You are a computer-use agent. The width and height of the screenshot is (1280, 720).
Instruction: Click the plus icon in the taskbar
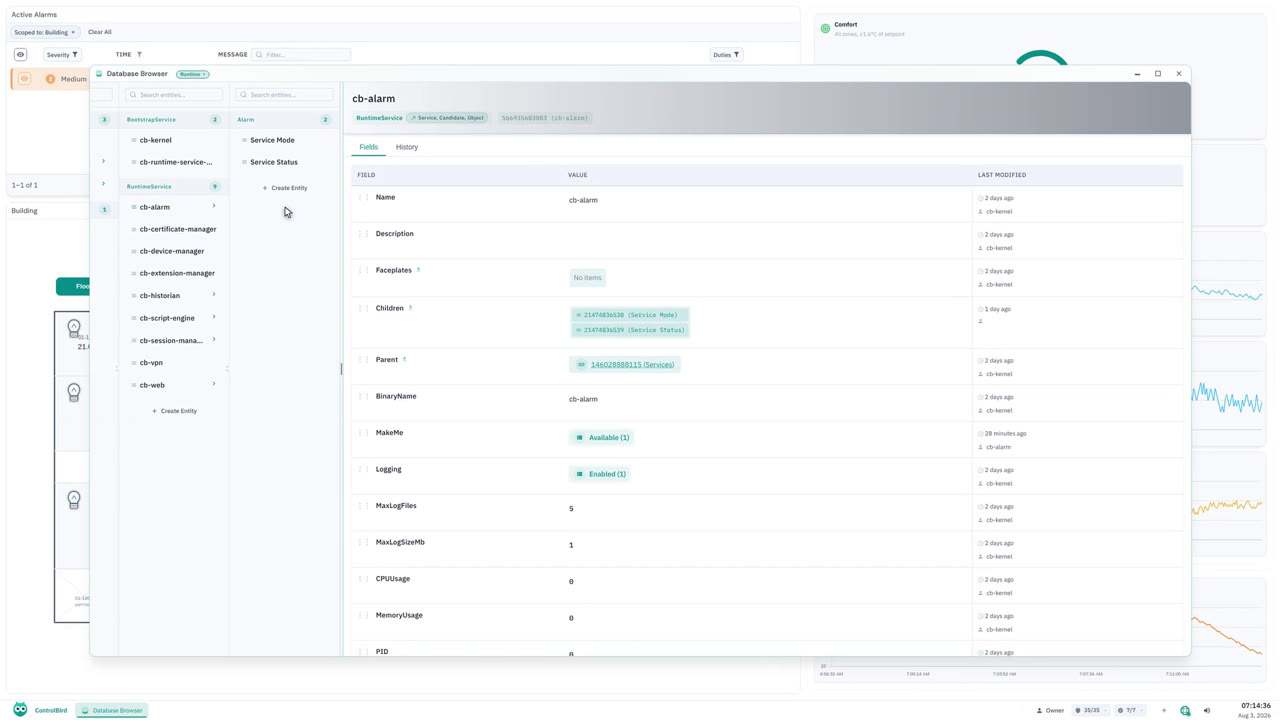[1164, 710]
